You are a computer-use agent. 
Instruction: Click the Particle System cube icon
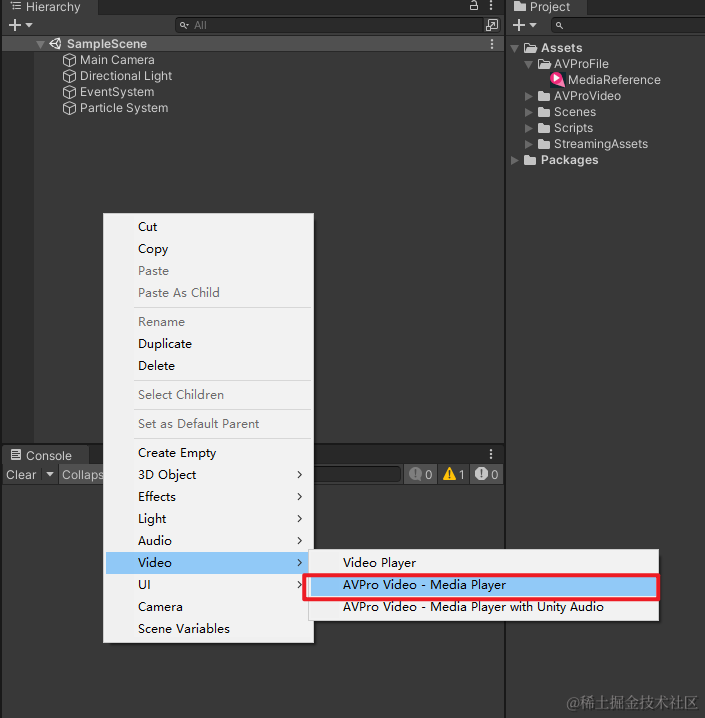coord(69,108)
